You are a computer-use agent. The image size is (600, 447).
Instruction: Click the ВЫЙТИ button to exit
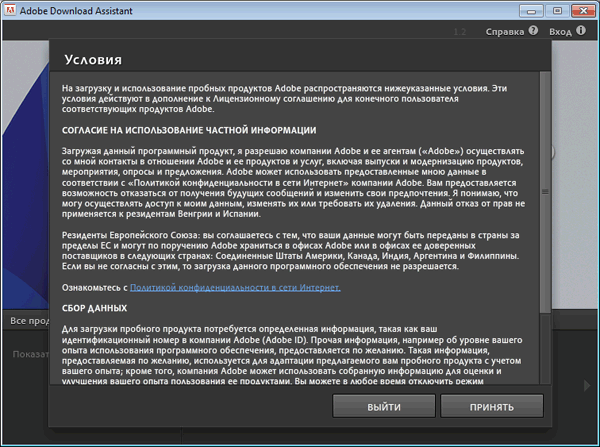(384, 406)
